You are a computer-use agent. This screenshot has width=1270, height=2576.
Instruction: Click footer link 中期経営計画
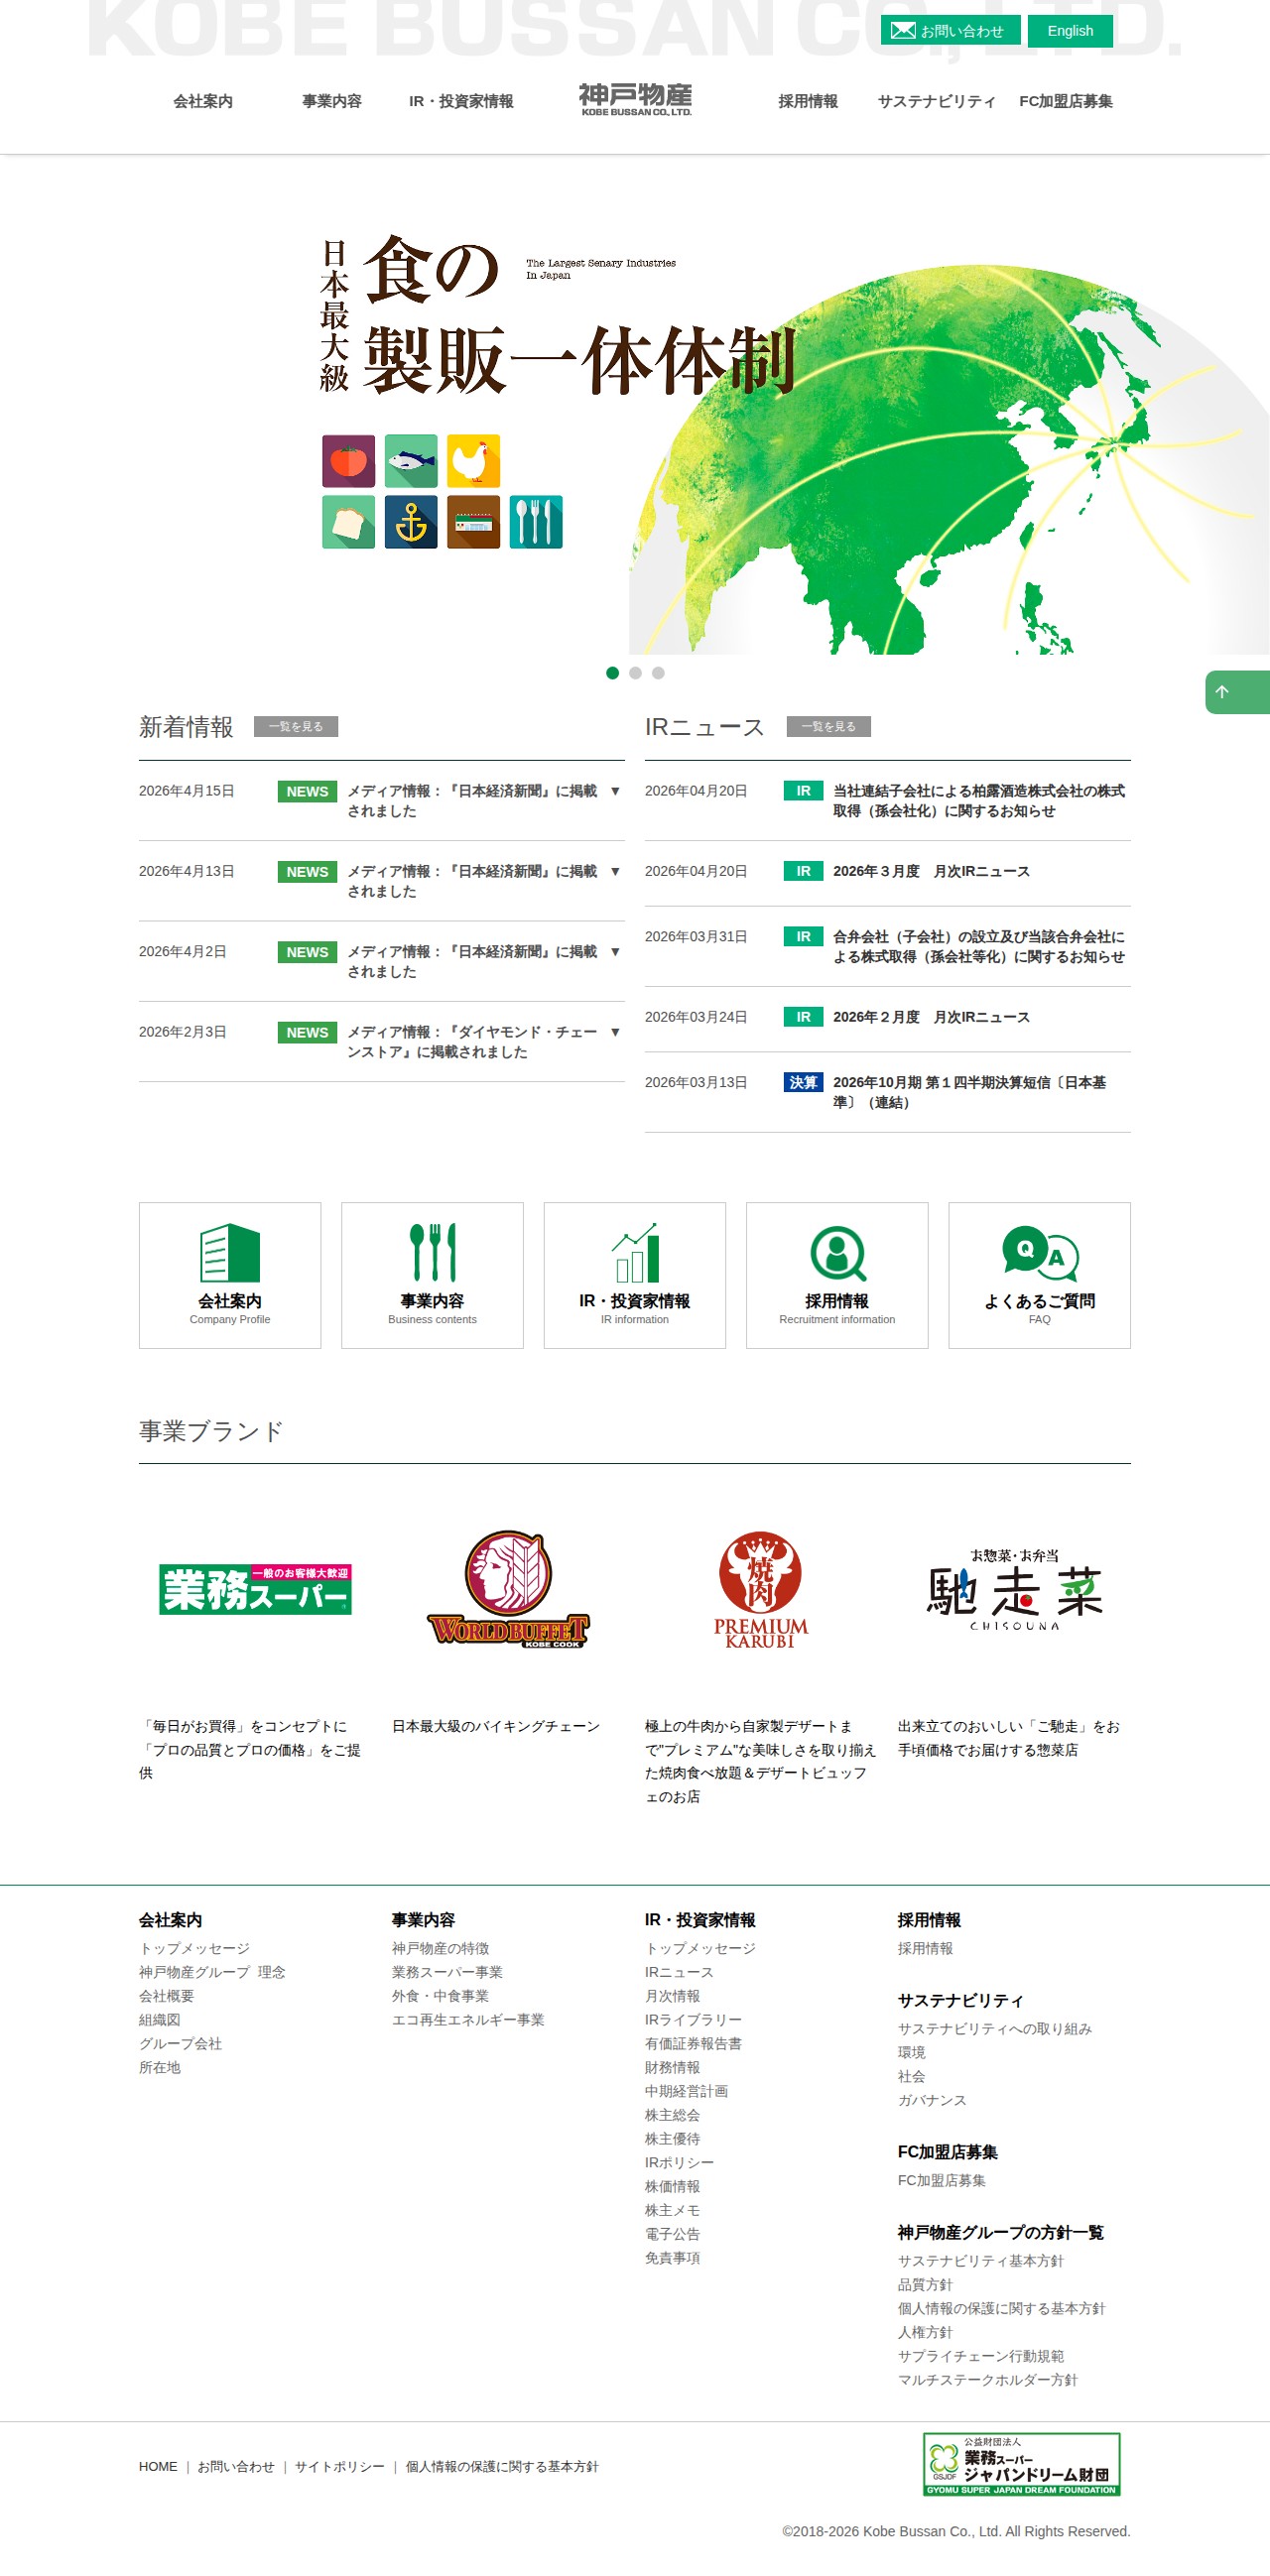click(x=686, y=2091)
